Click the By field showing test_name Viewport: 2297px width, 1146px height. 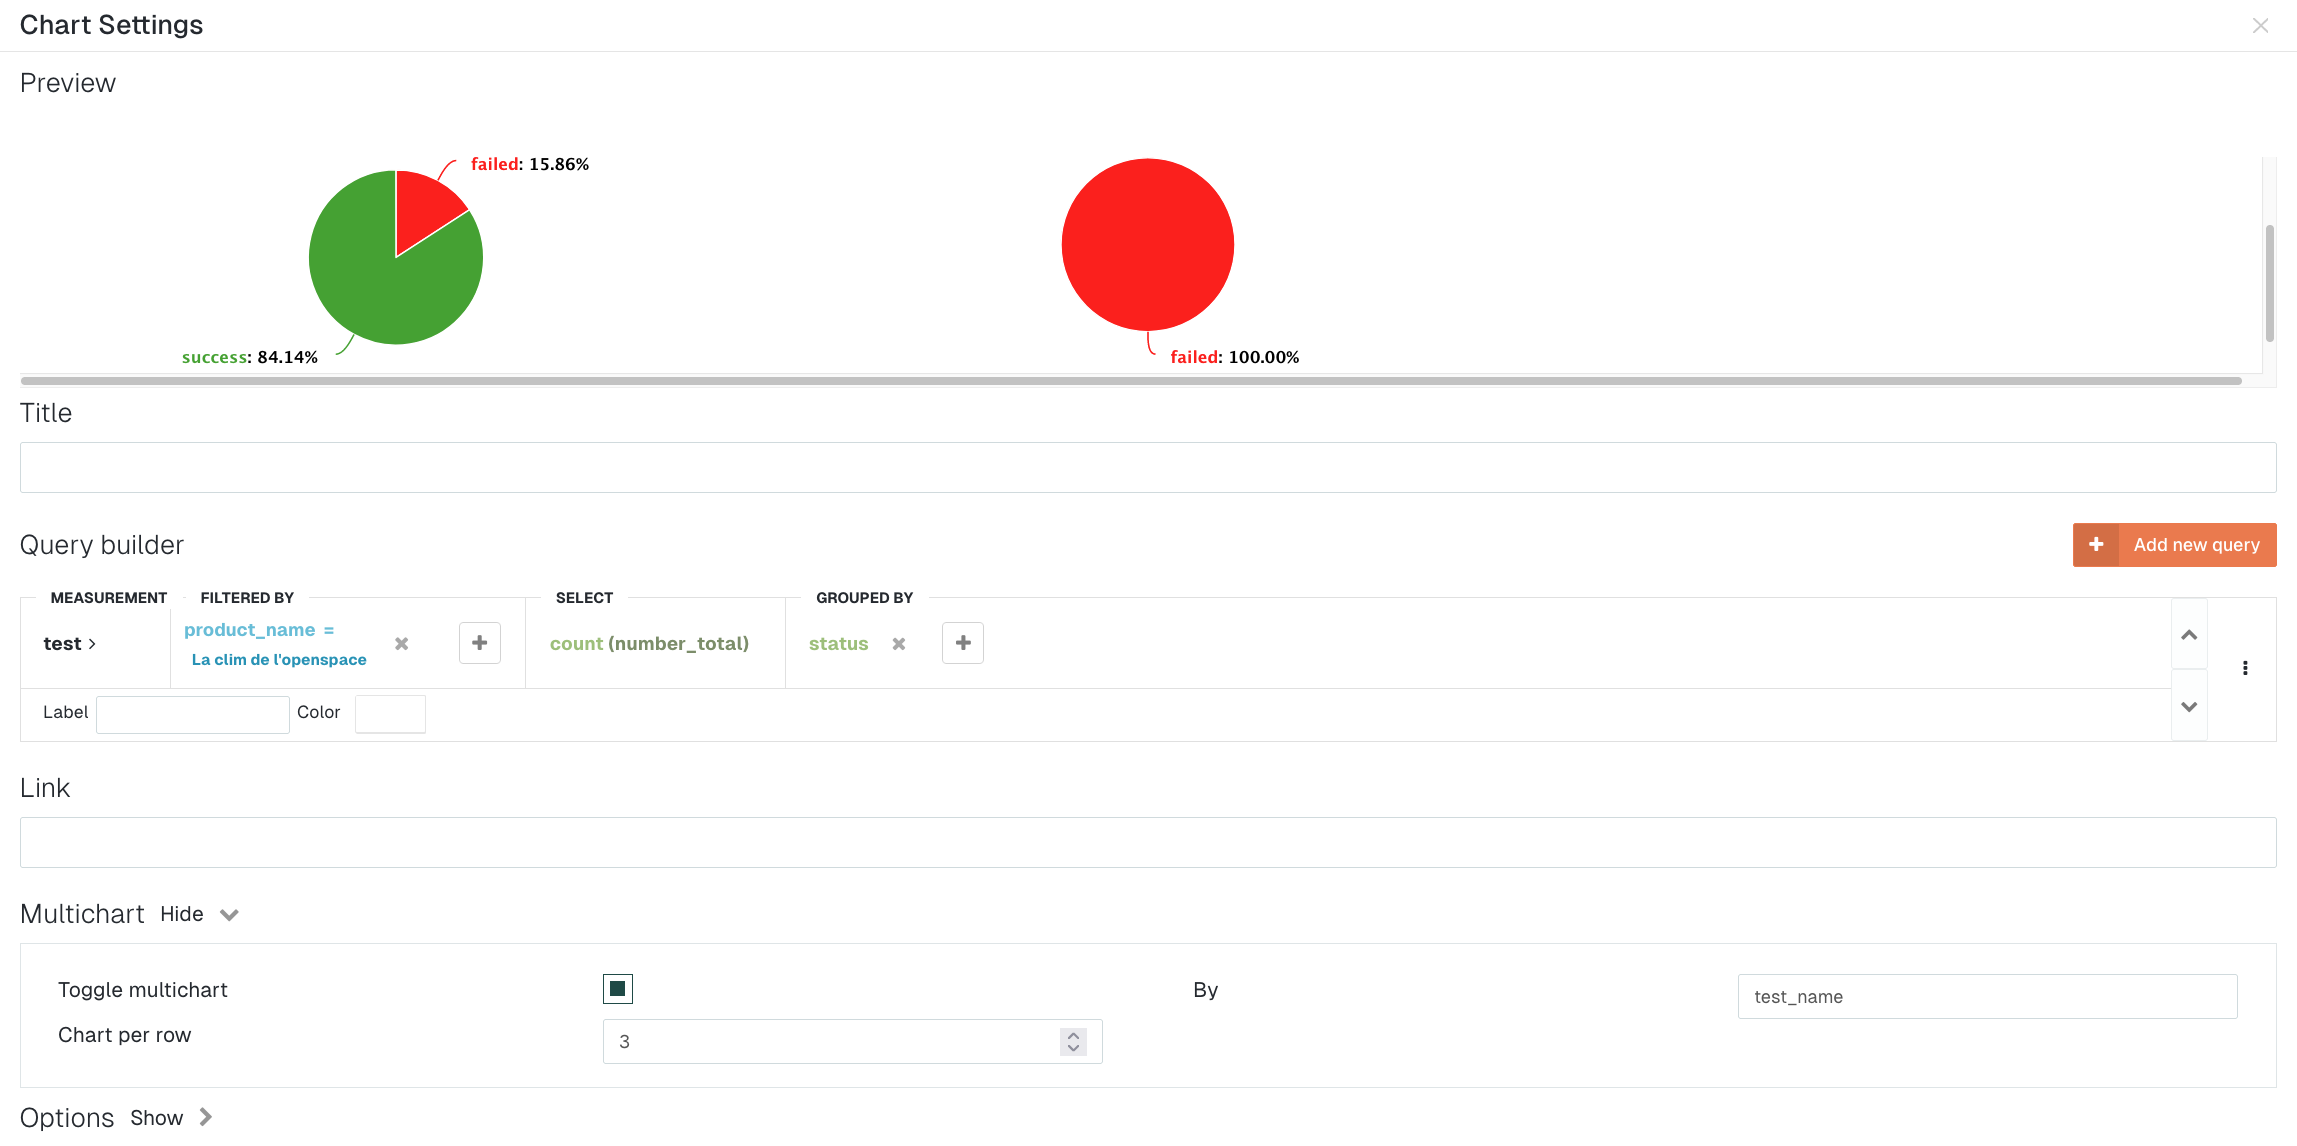pos(1987,997)
